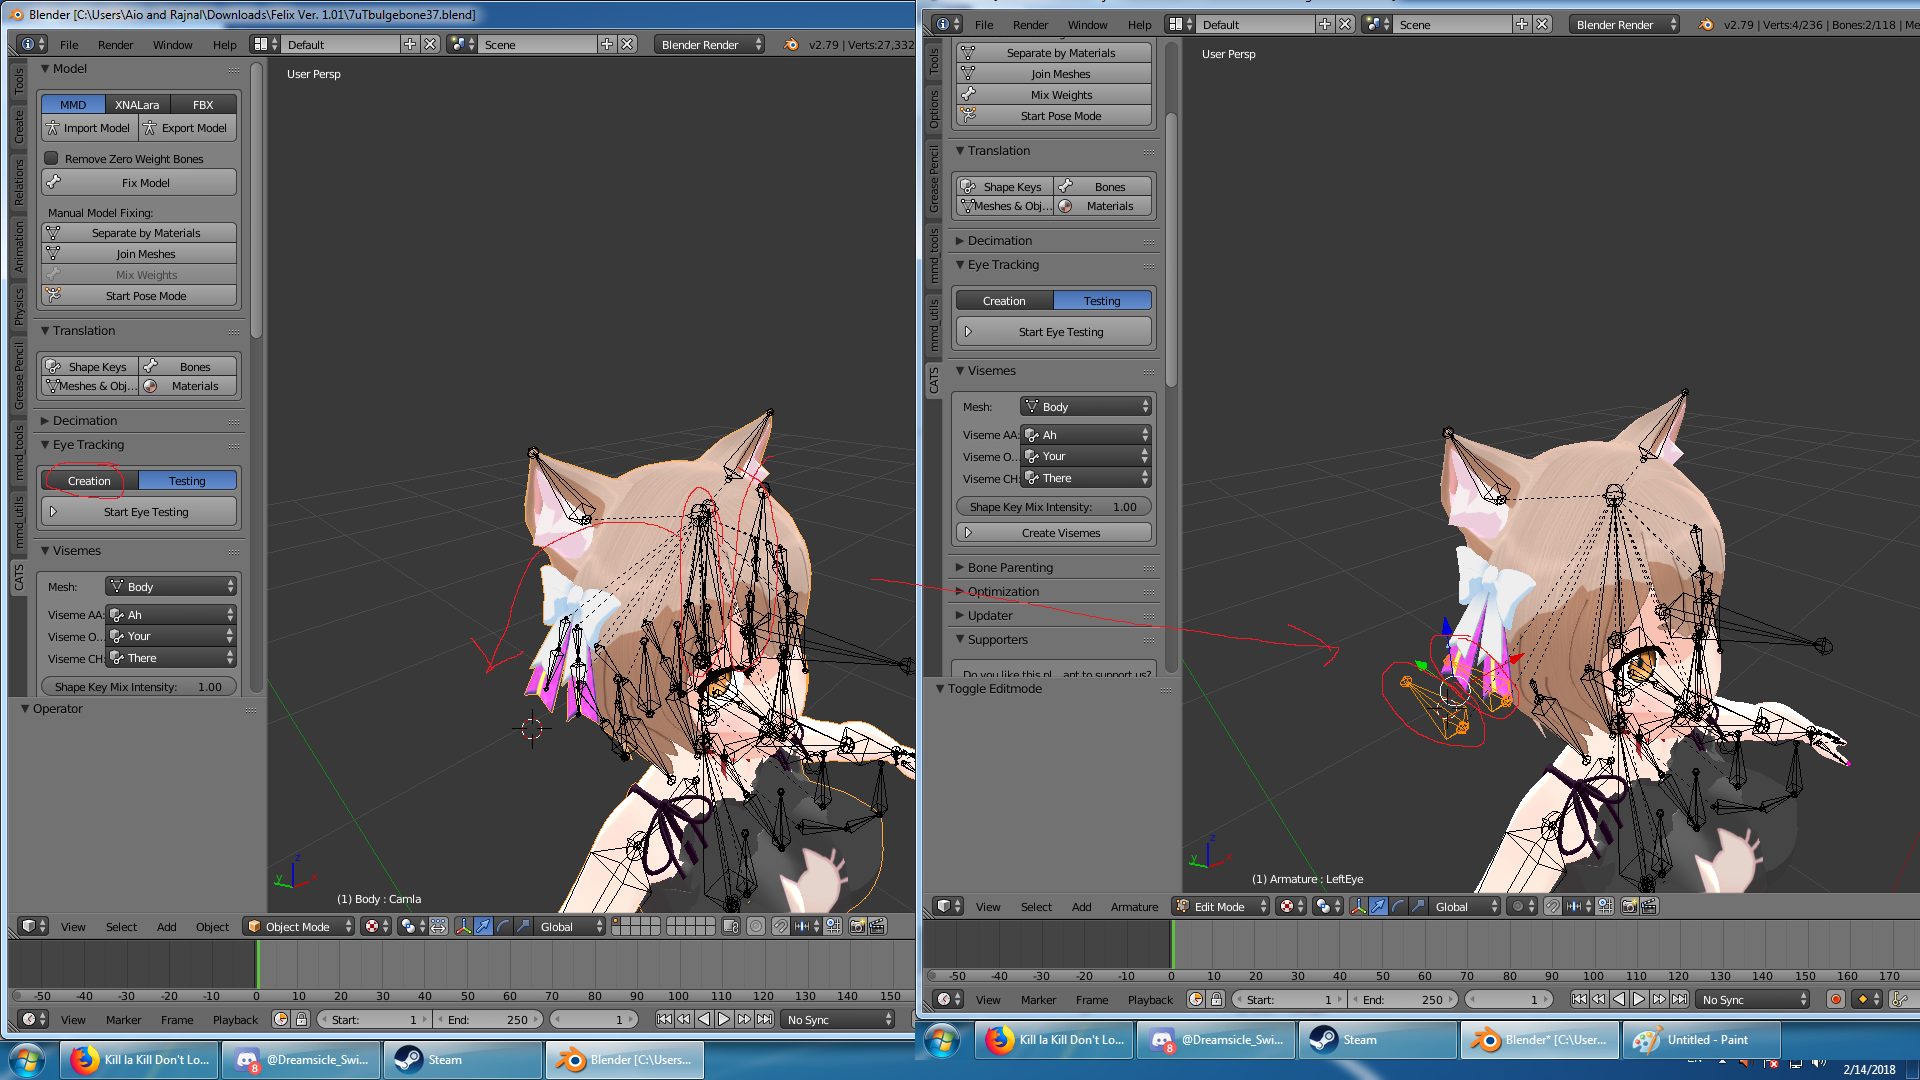
Task: Select scale manipulator icon in right window header
Action: [x=1418, y=907]
